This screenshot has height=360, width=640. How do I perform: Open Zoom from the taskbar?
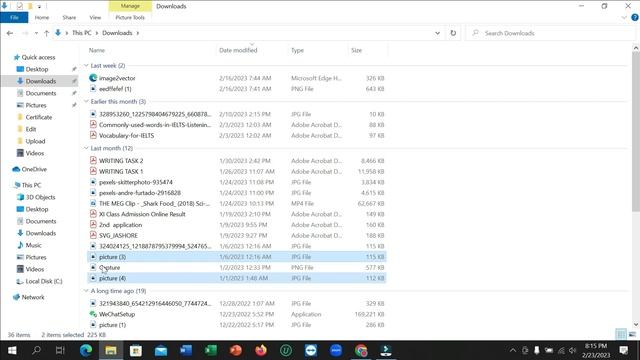pyautogui.click(x=336, y=350)
